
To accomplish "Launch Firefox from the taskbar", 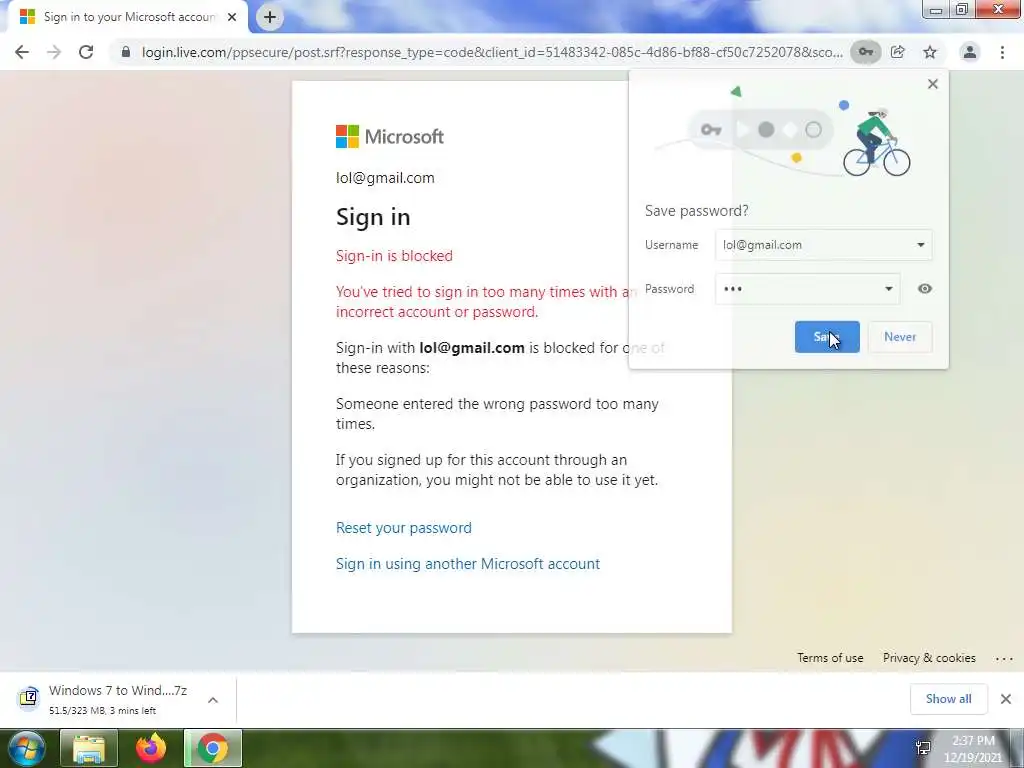I will point(151,748).
